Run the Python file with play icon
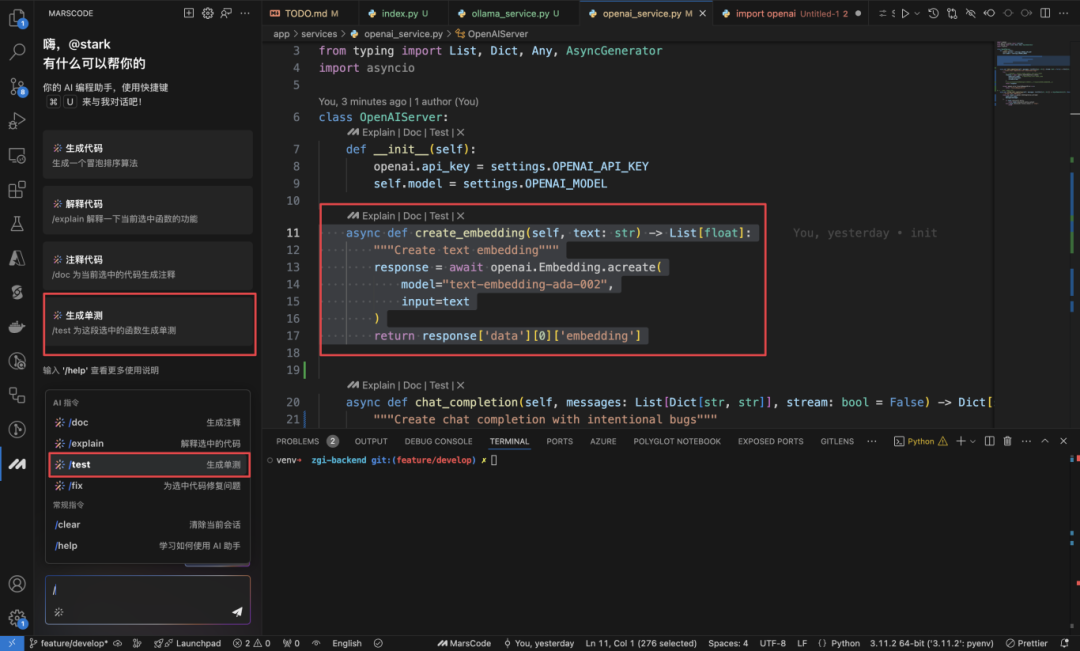The width and height of the screenshot is (1080, 651). click(x=905, y=13)
